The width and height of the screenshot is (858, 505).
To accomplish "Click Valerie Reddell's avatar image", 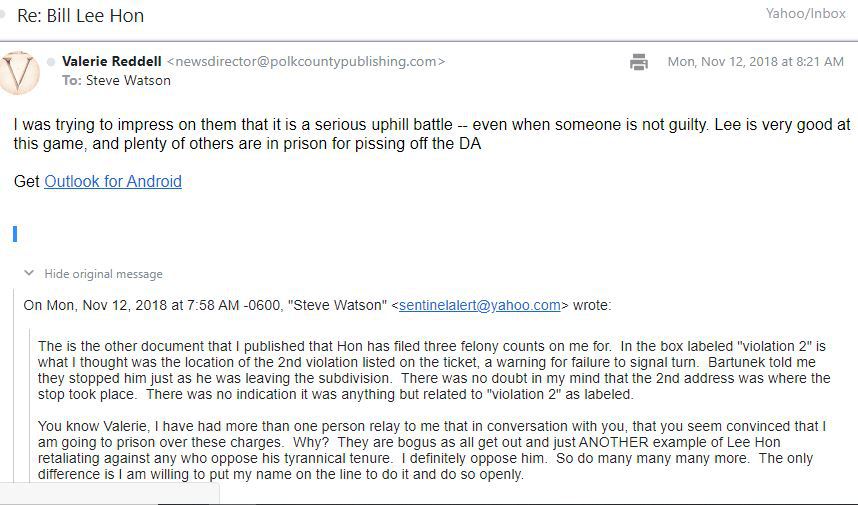I will click(x=19, y=72).
